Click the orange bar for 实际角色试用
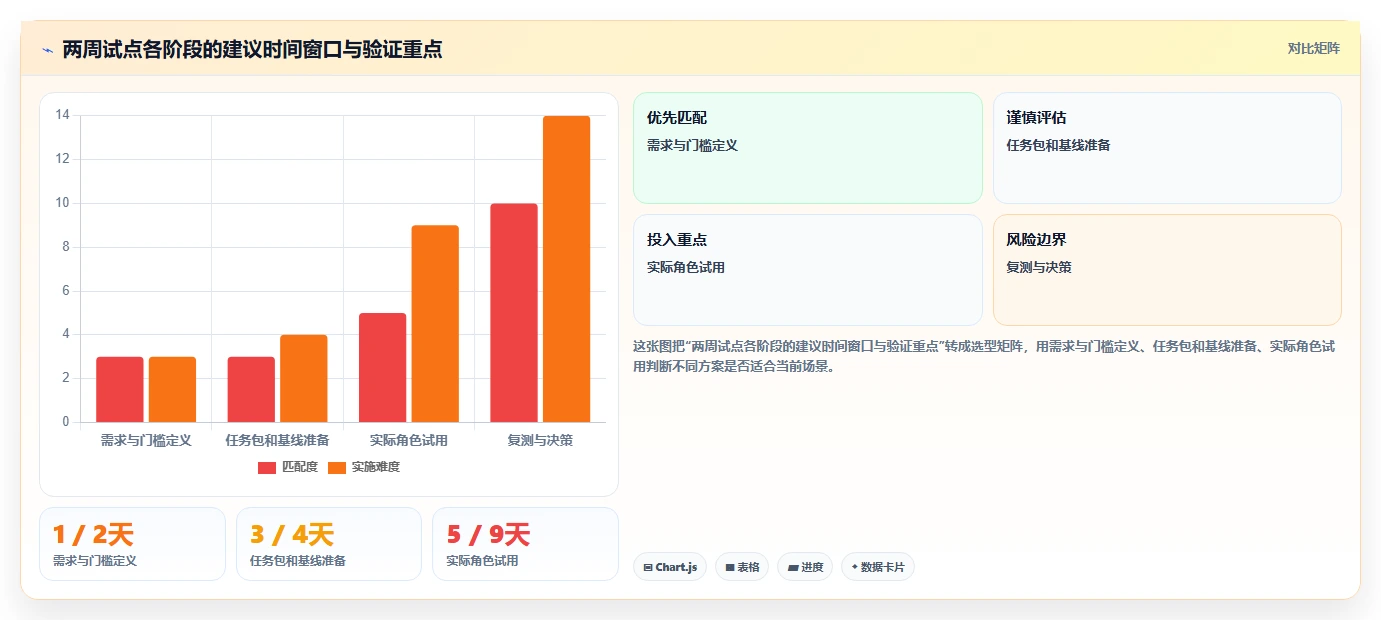 [x=435, y=323]
